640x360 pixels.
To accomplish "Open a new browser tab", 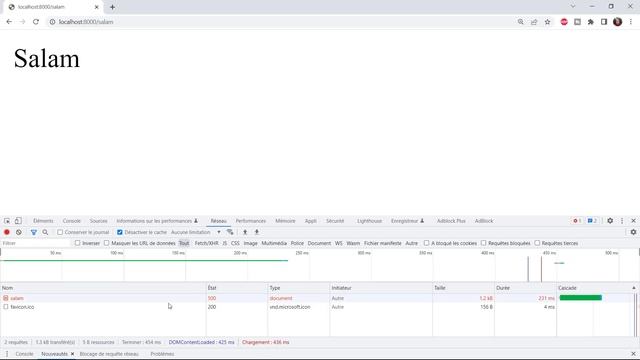I will pos(112,7).
